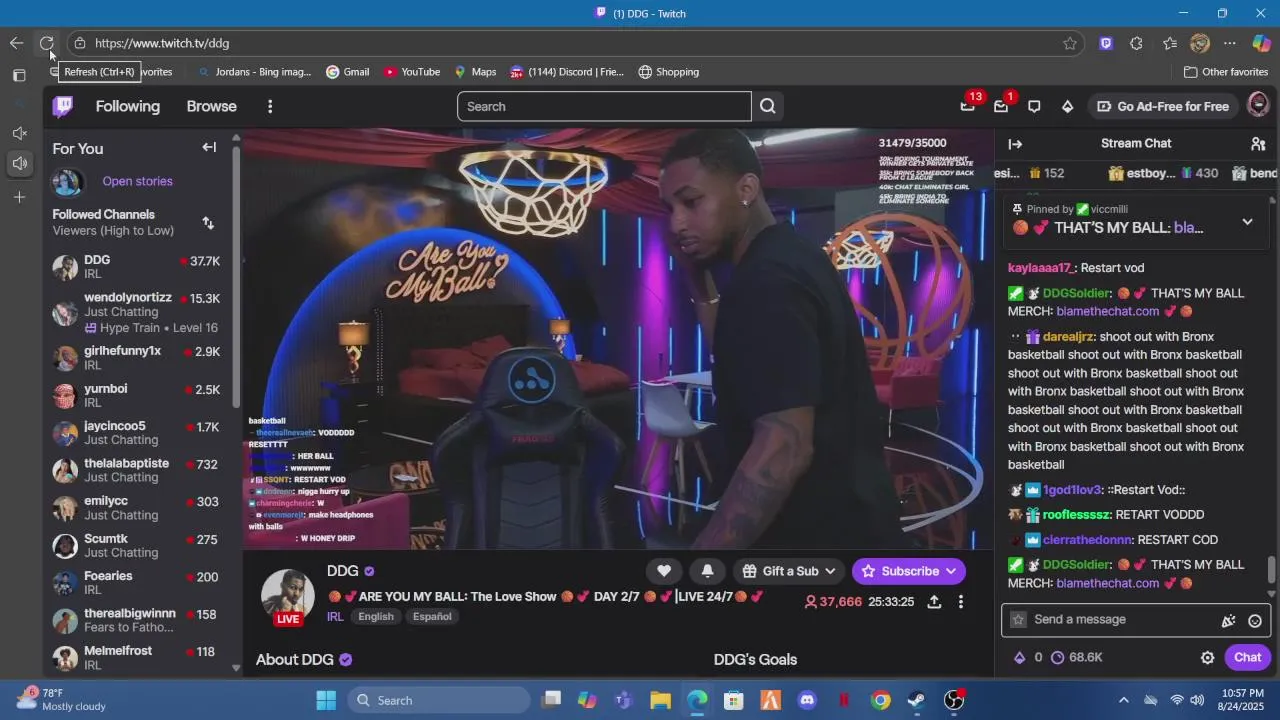Collapse the For You sidebar arrow

point(209,148)
